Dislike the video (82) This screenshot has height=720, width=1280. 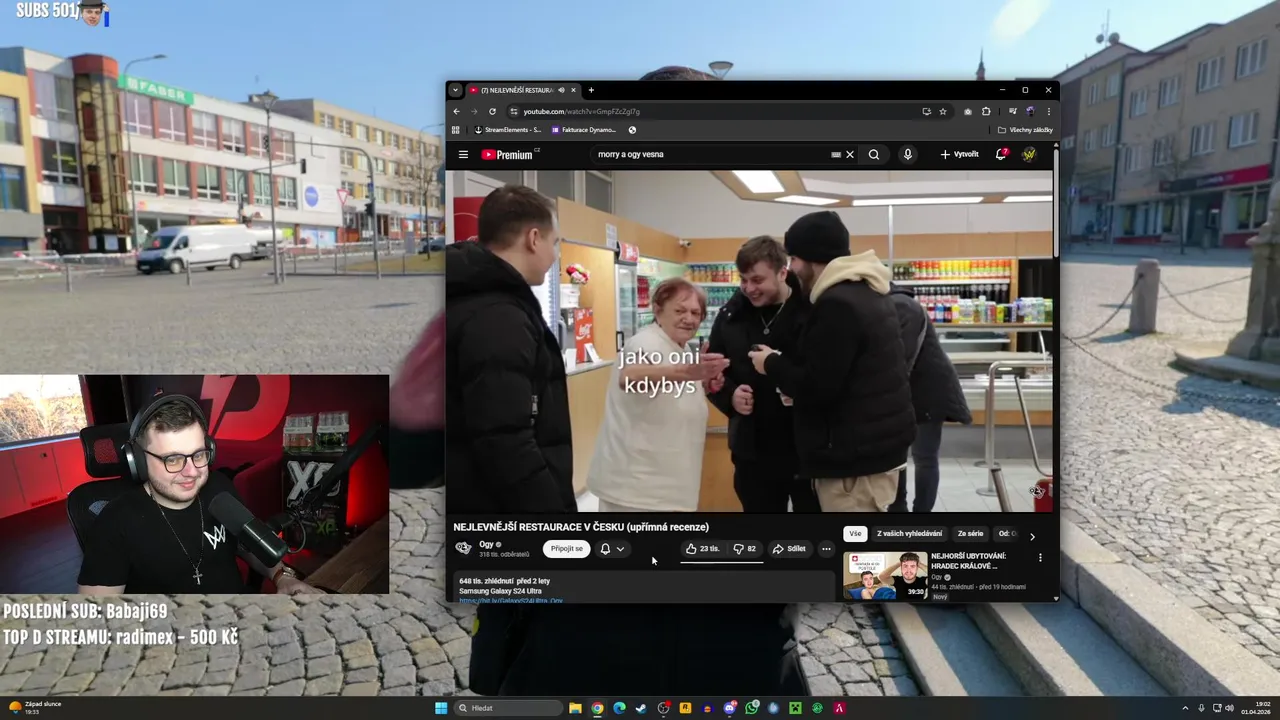click(745, 549)
